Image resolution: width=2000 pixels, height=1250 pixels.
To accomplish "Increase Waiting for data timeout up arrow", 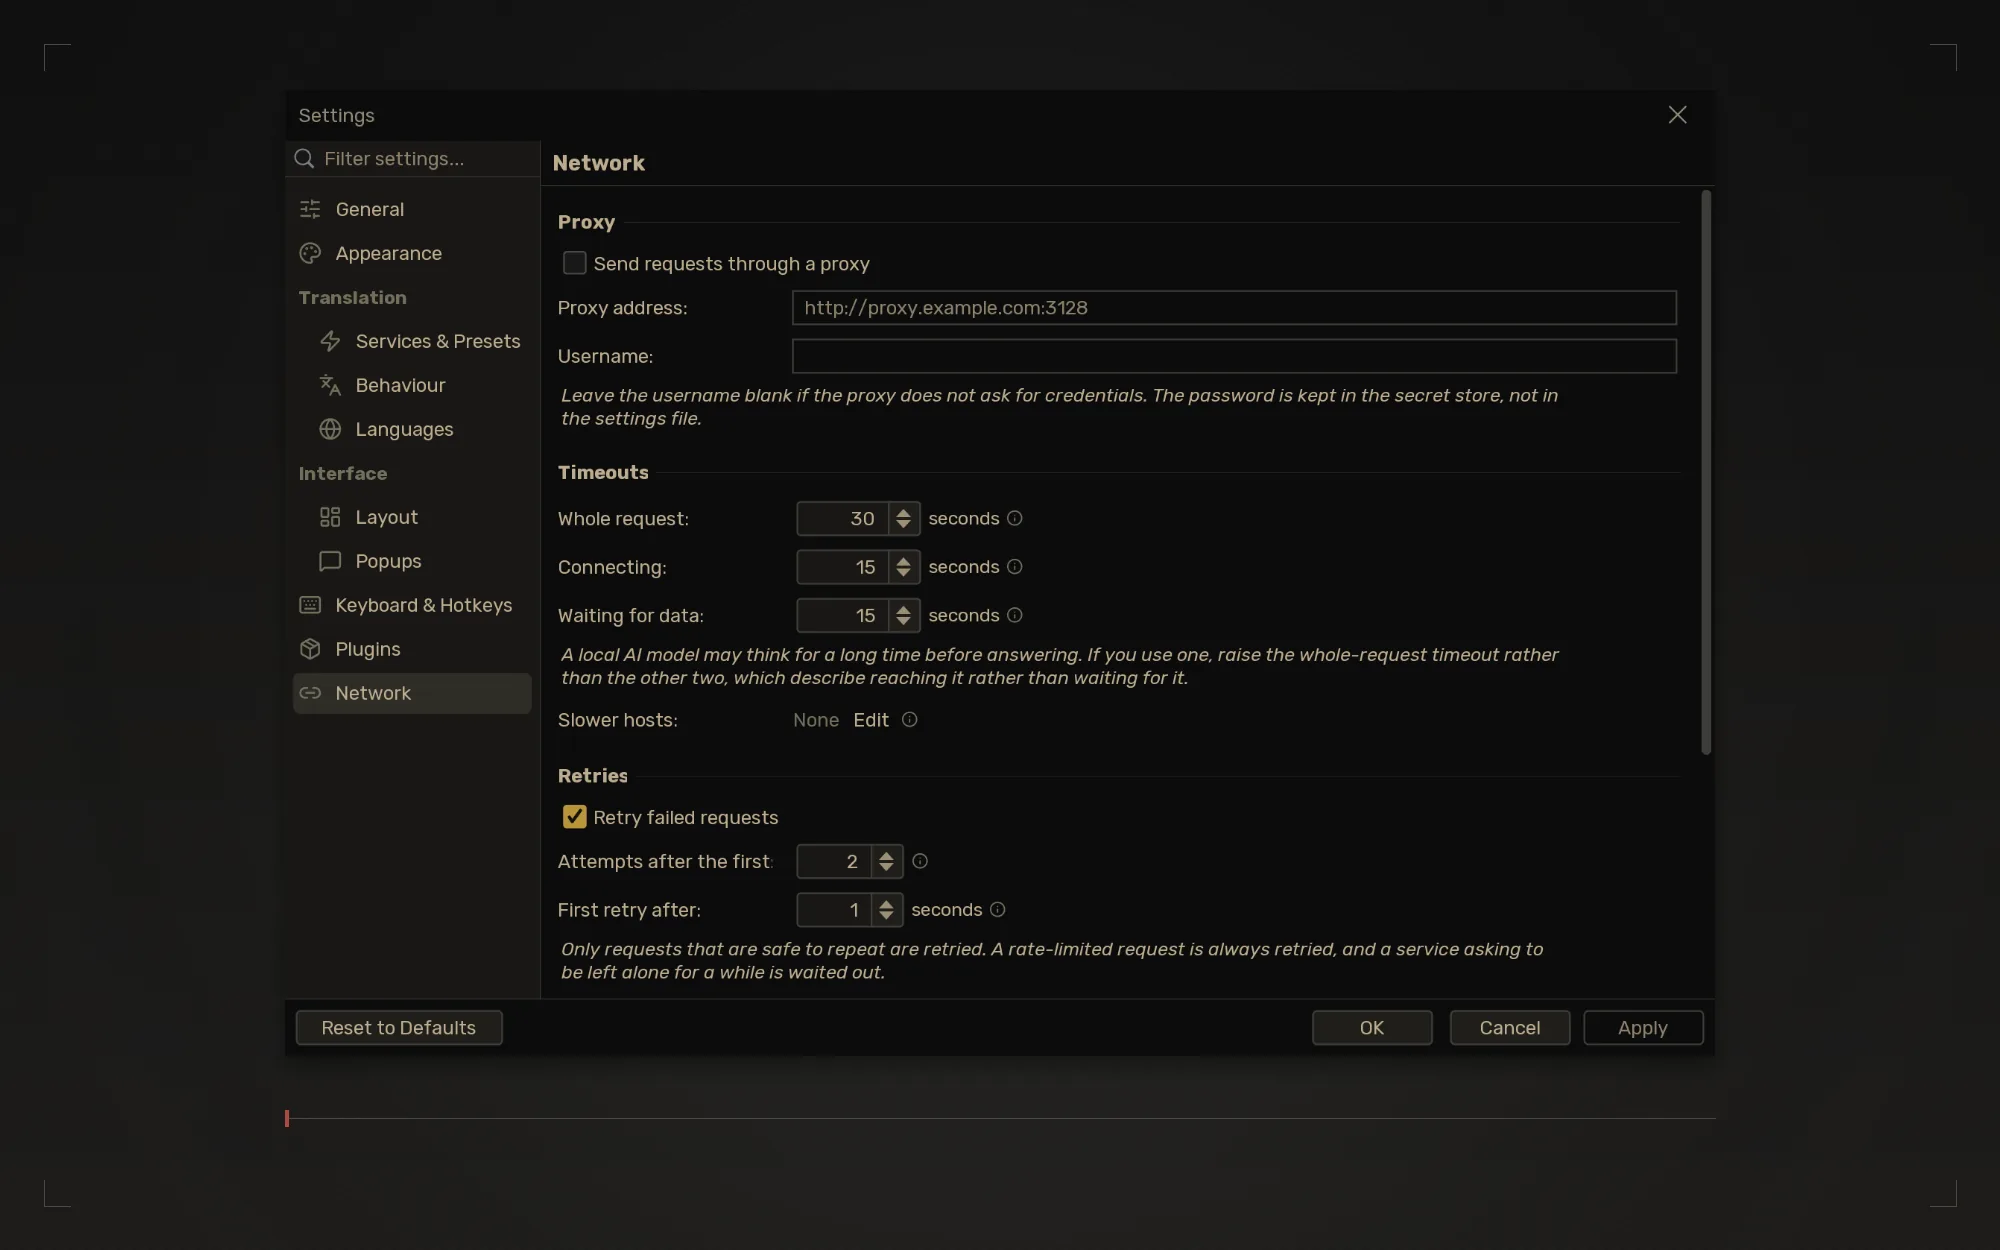I will point(903,609).
